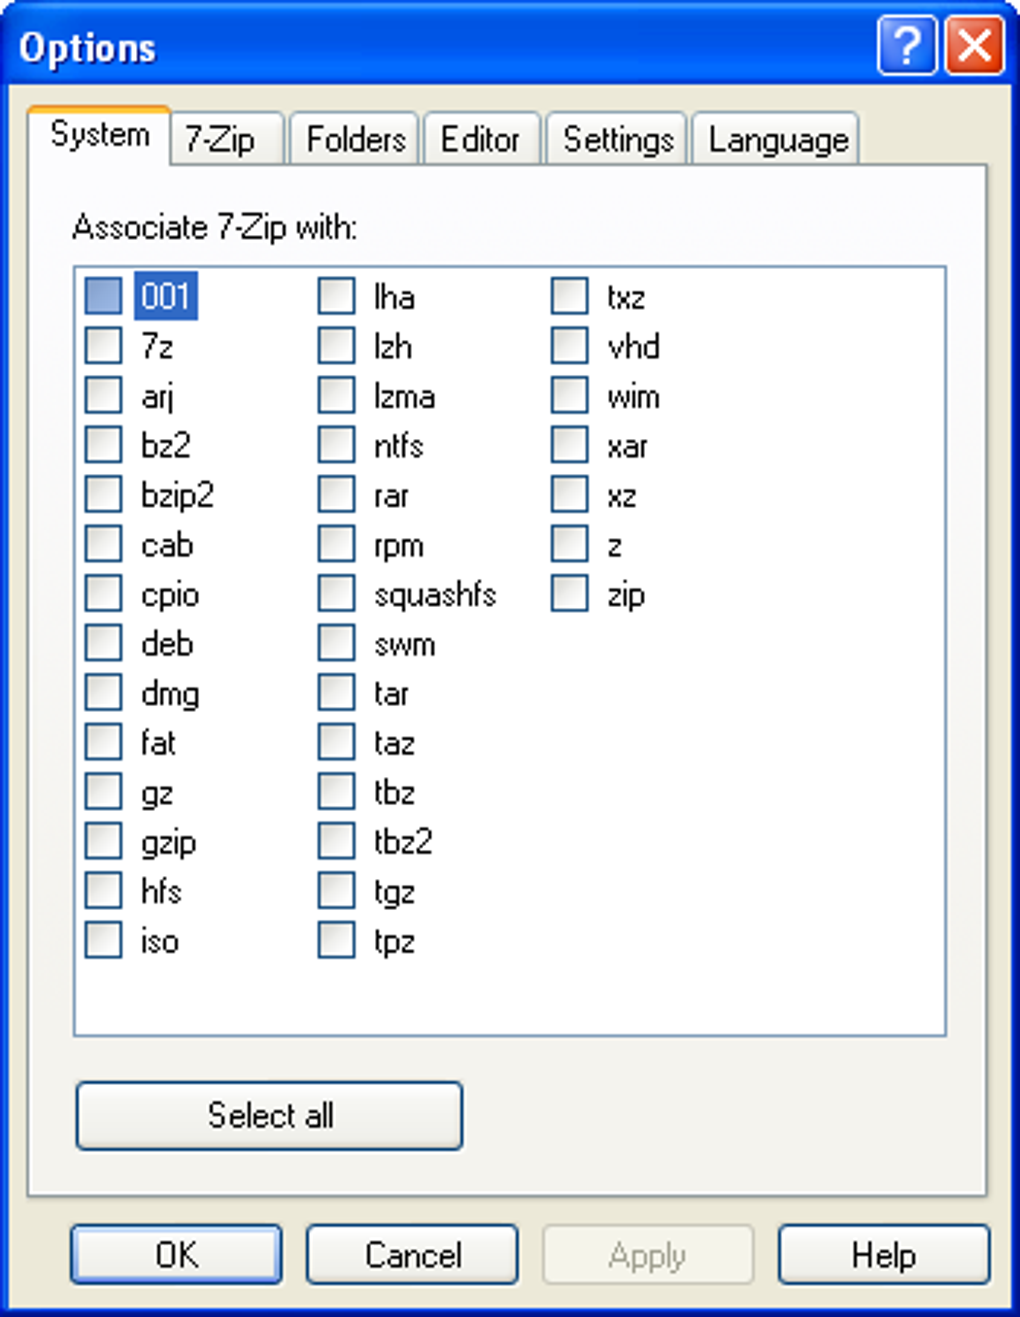
Task: Check the wim file type checkbox
Action: click(570, 395)
